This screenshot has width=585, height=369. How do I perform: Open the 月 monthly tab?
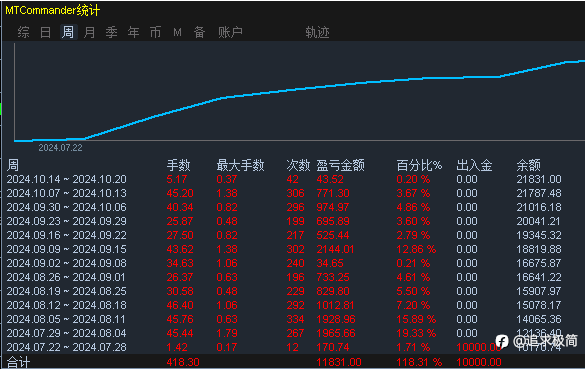click(x=90, y=32)
